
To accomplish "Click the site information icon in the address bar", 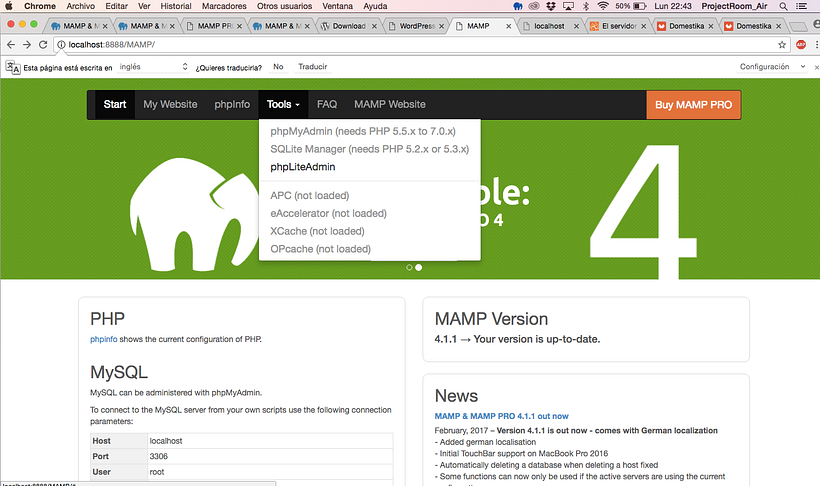I will click(x=61, y=45).
